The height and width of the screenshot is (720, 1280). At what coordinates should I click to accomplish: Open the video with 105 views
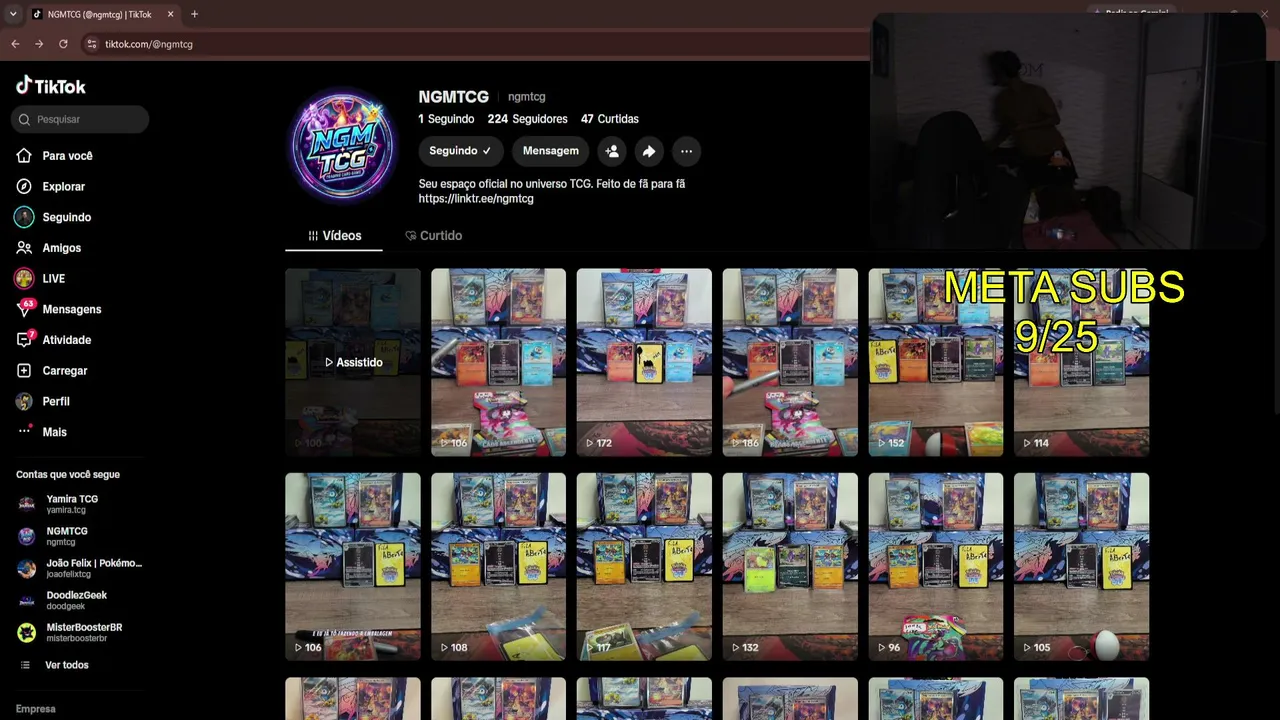[x=1082, y=567]
